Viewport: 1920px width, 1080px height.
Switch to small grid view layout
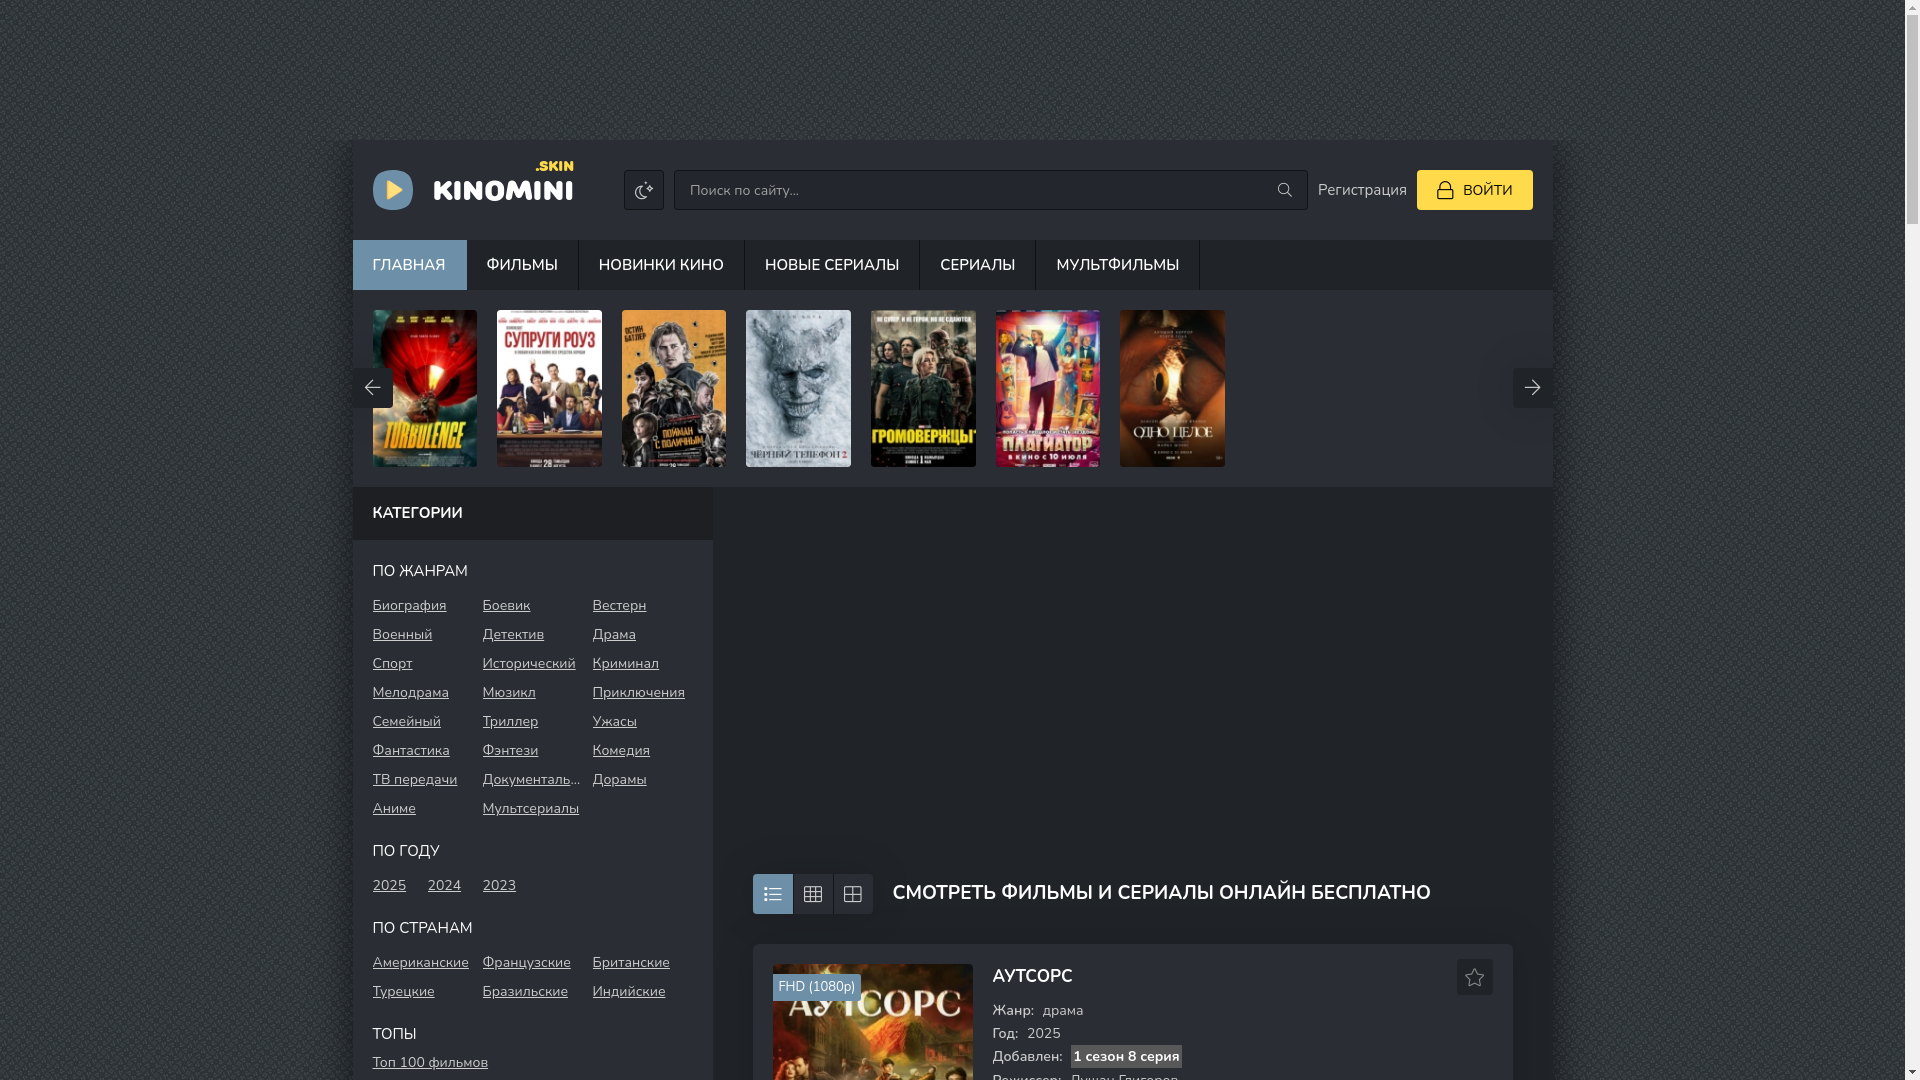[813, 894]
